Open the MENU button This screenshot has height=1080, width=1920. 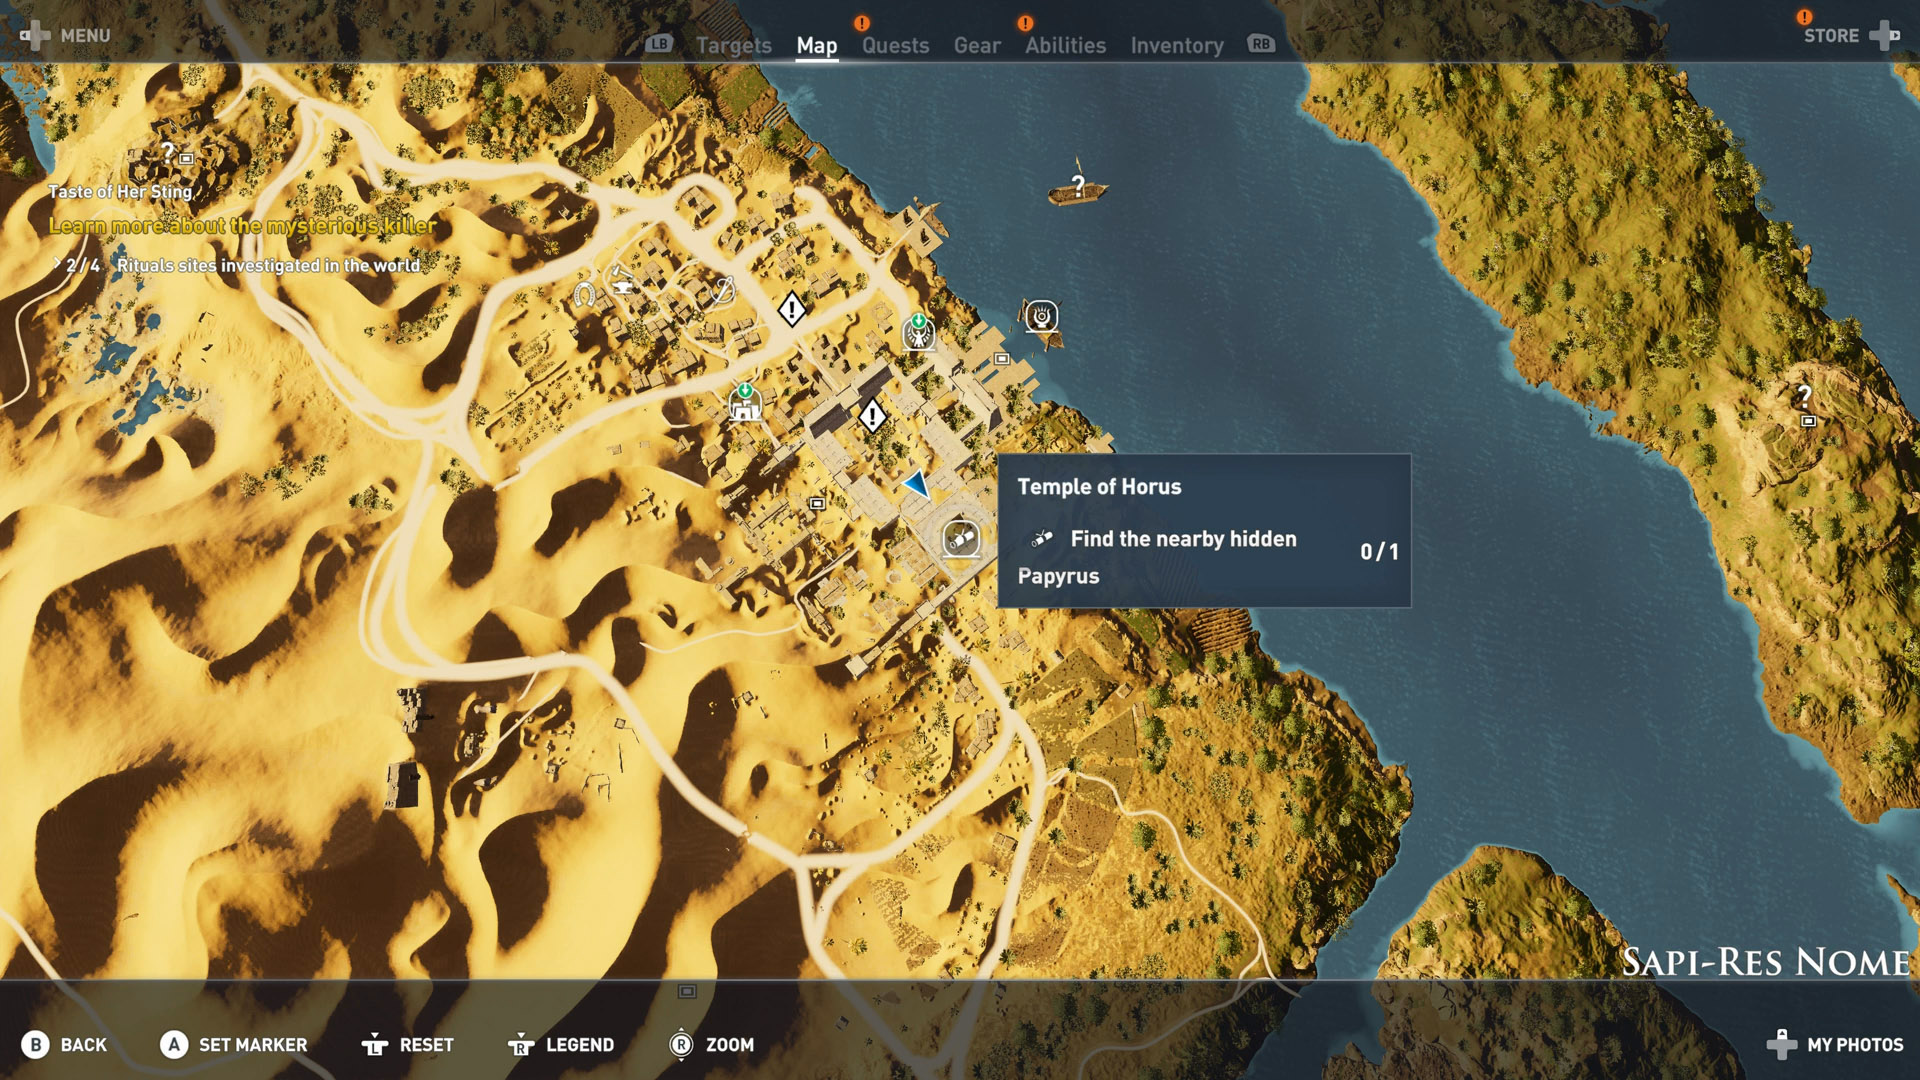click(x=65, y=35)
